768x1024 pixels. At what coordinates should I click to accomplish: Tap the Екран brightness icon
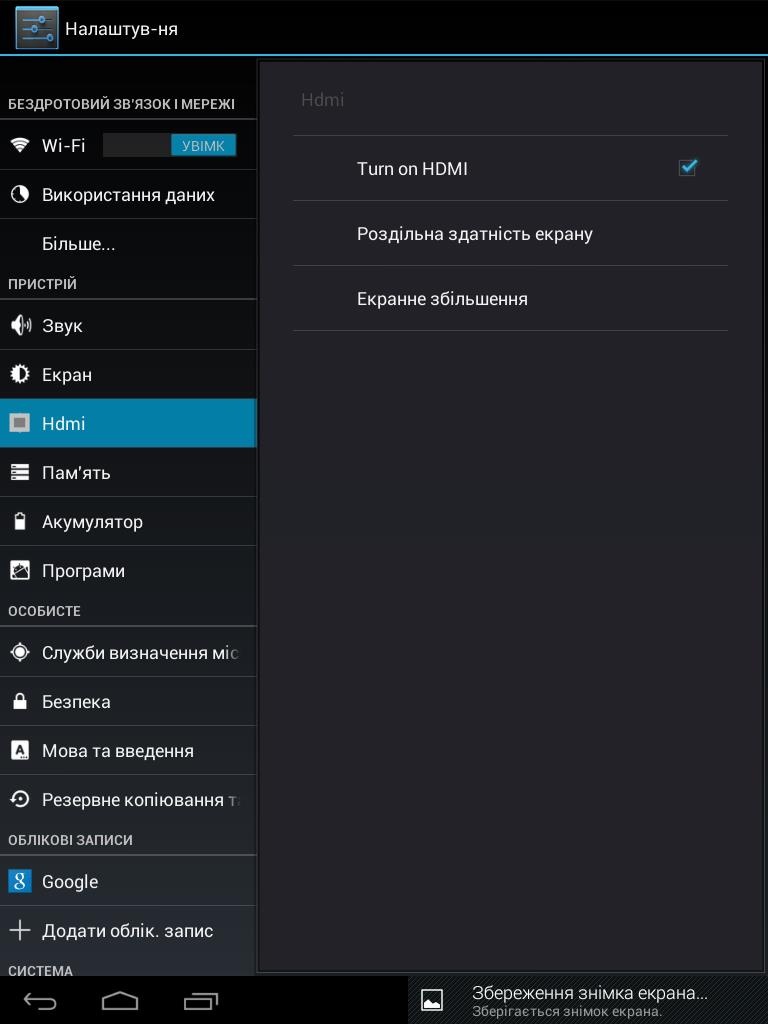click(x=20, y=374)
